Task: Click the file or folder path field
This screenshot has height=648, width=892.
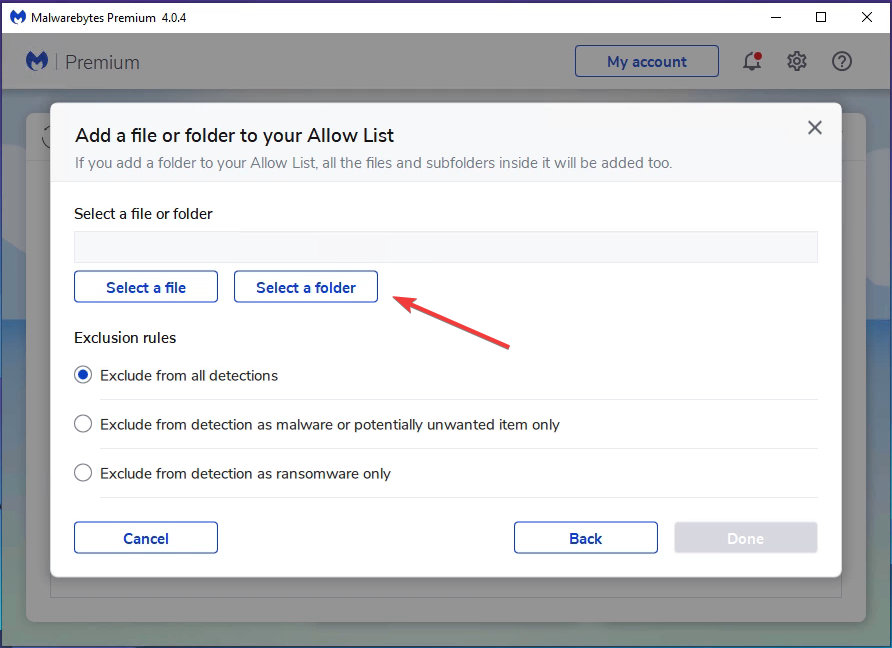Action: click(x=445, y=247)
